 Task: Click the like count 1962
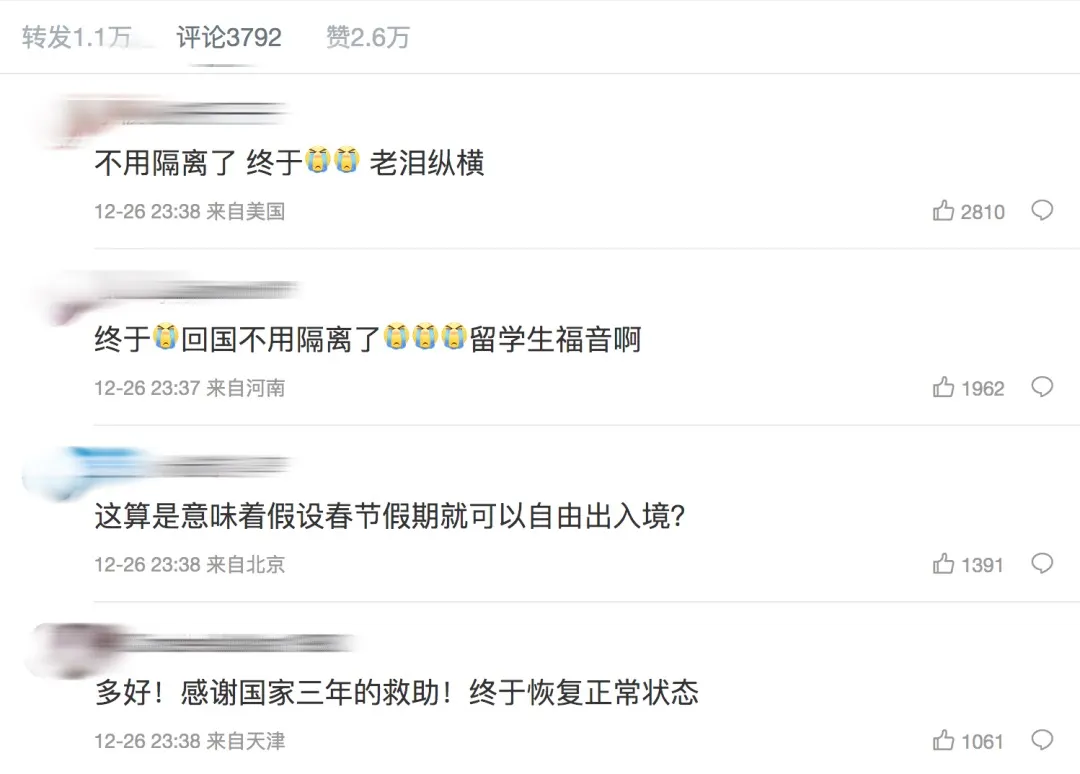982,388
